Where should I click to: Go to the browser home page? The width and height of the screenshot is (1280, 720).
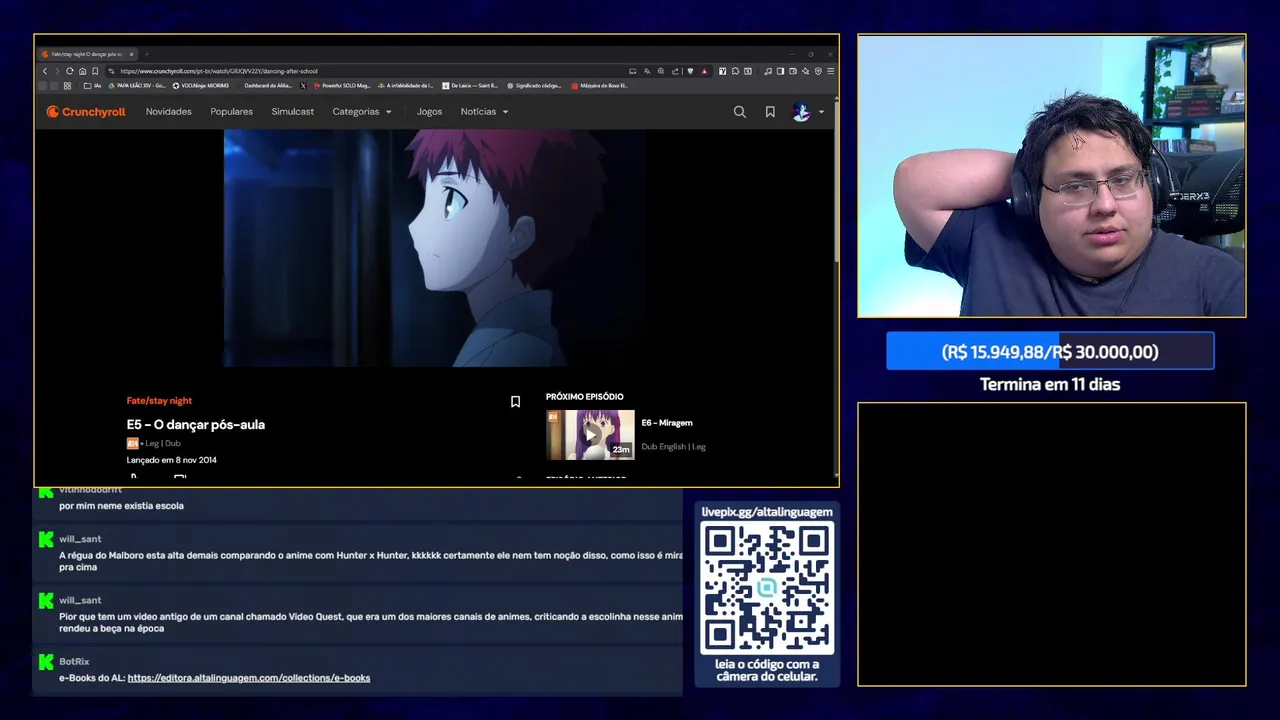click(x=82, y=71)
